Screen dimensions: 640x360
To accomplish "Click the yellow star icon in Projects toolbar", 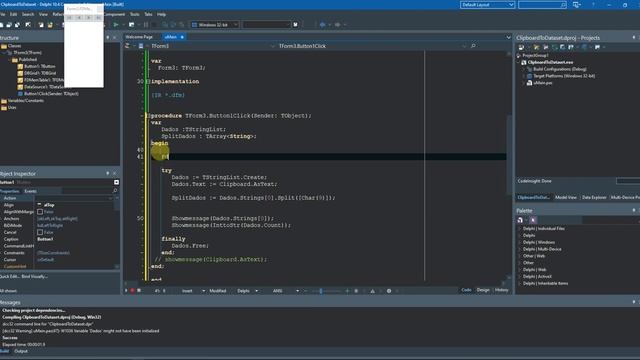I will point(536,47).
